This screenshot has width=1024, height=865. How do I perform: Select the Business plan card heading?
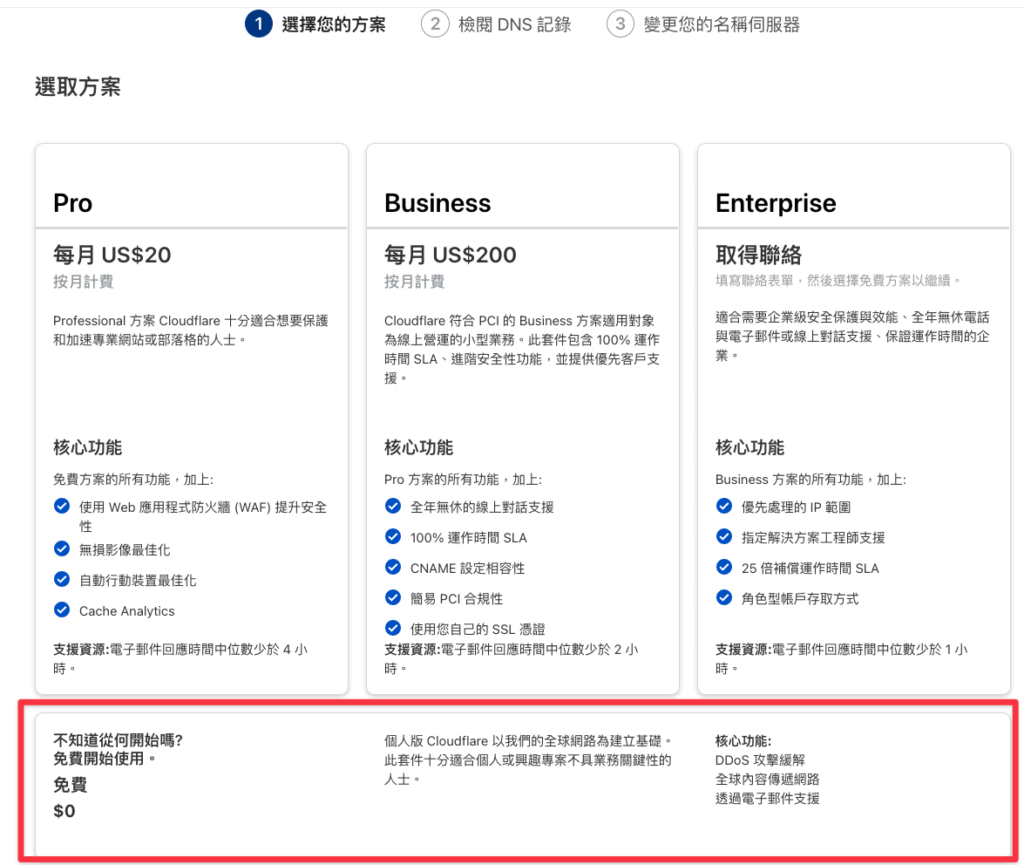pyautogui.click(x=438, y=203)
